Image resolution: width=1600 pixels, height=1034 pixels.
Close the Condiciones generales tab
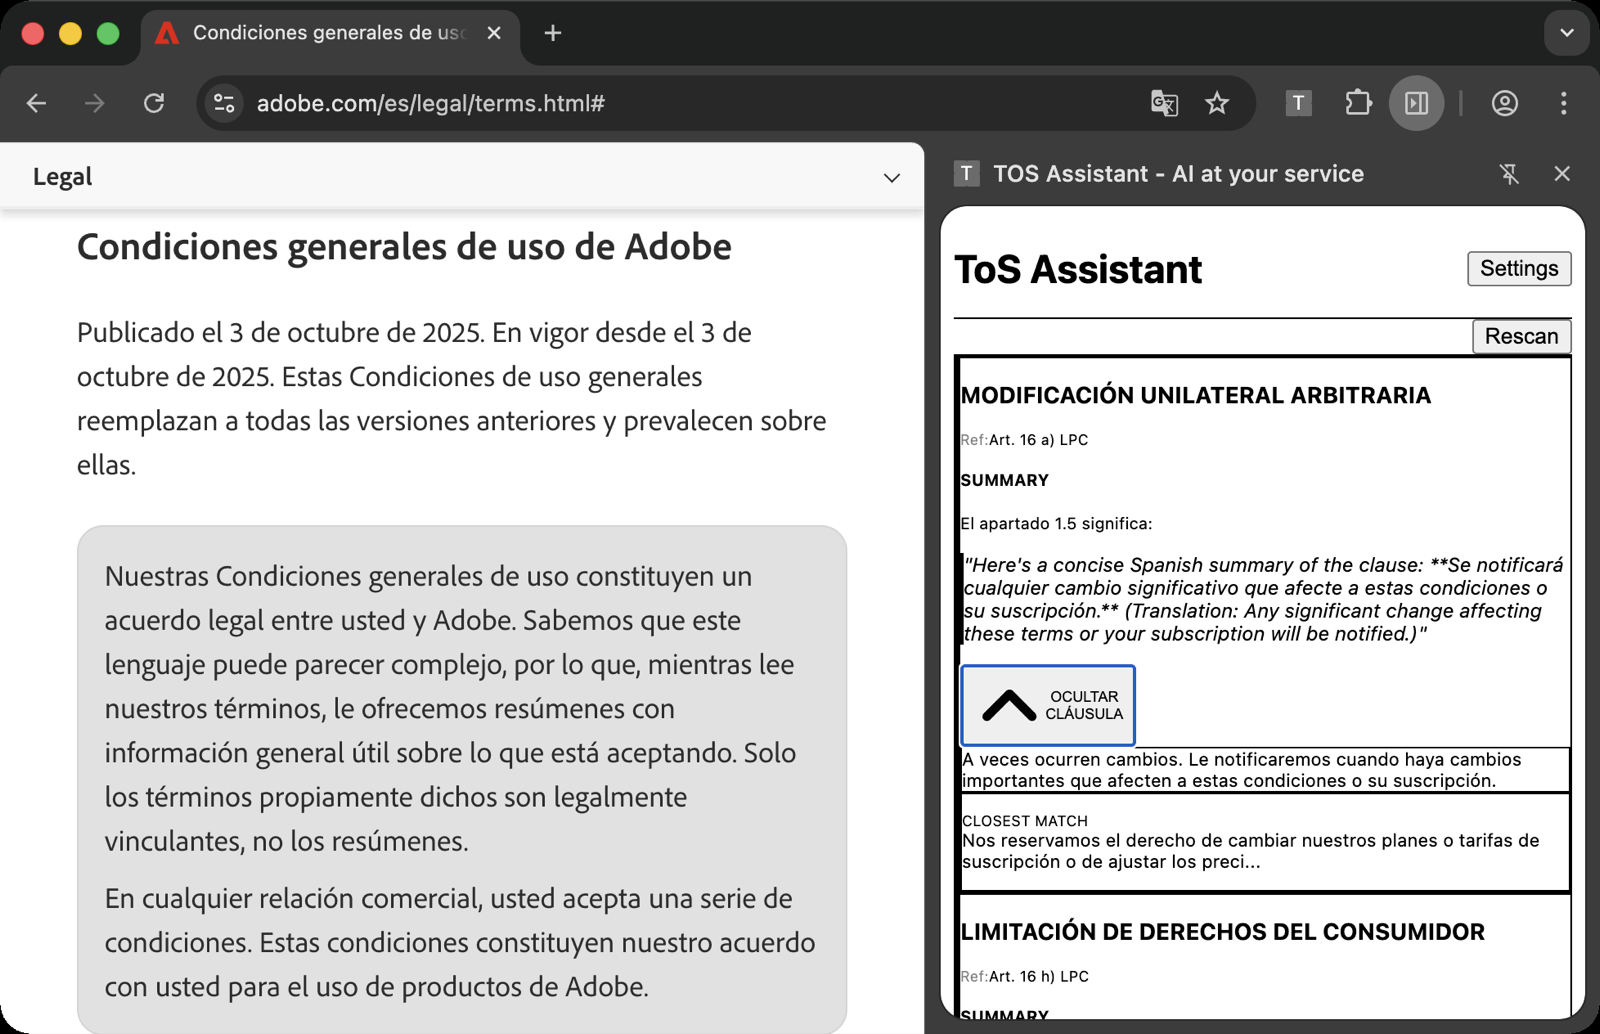(494, 33)
